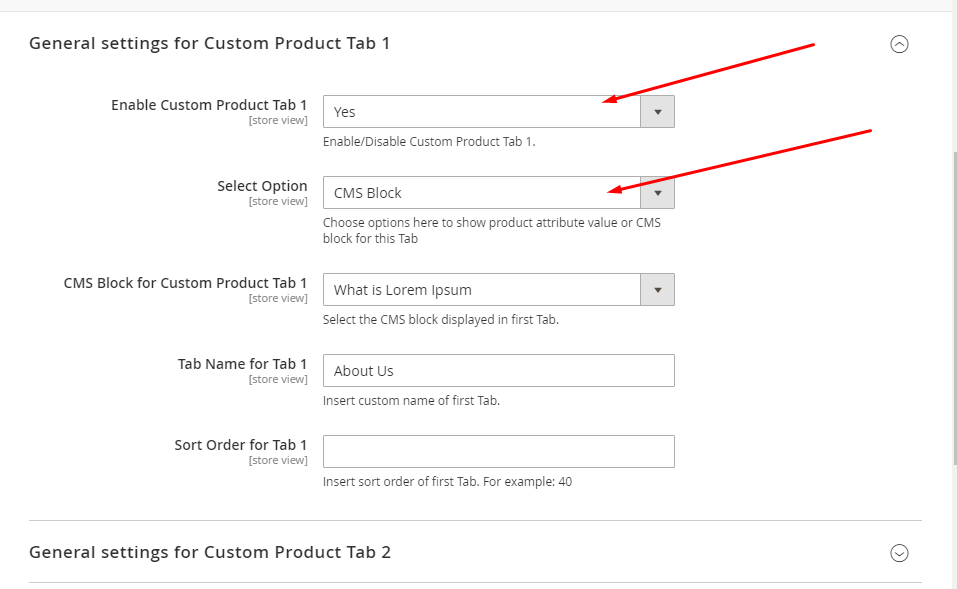This screenshot has width=957, height=589.
Task: Collapse the Custom Product Tab 1 section icon
Action: [899, 44]
